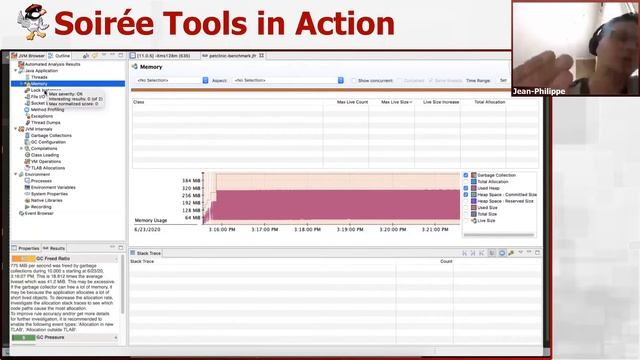Expand the Compilations tree node

point(22,149)
